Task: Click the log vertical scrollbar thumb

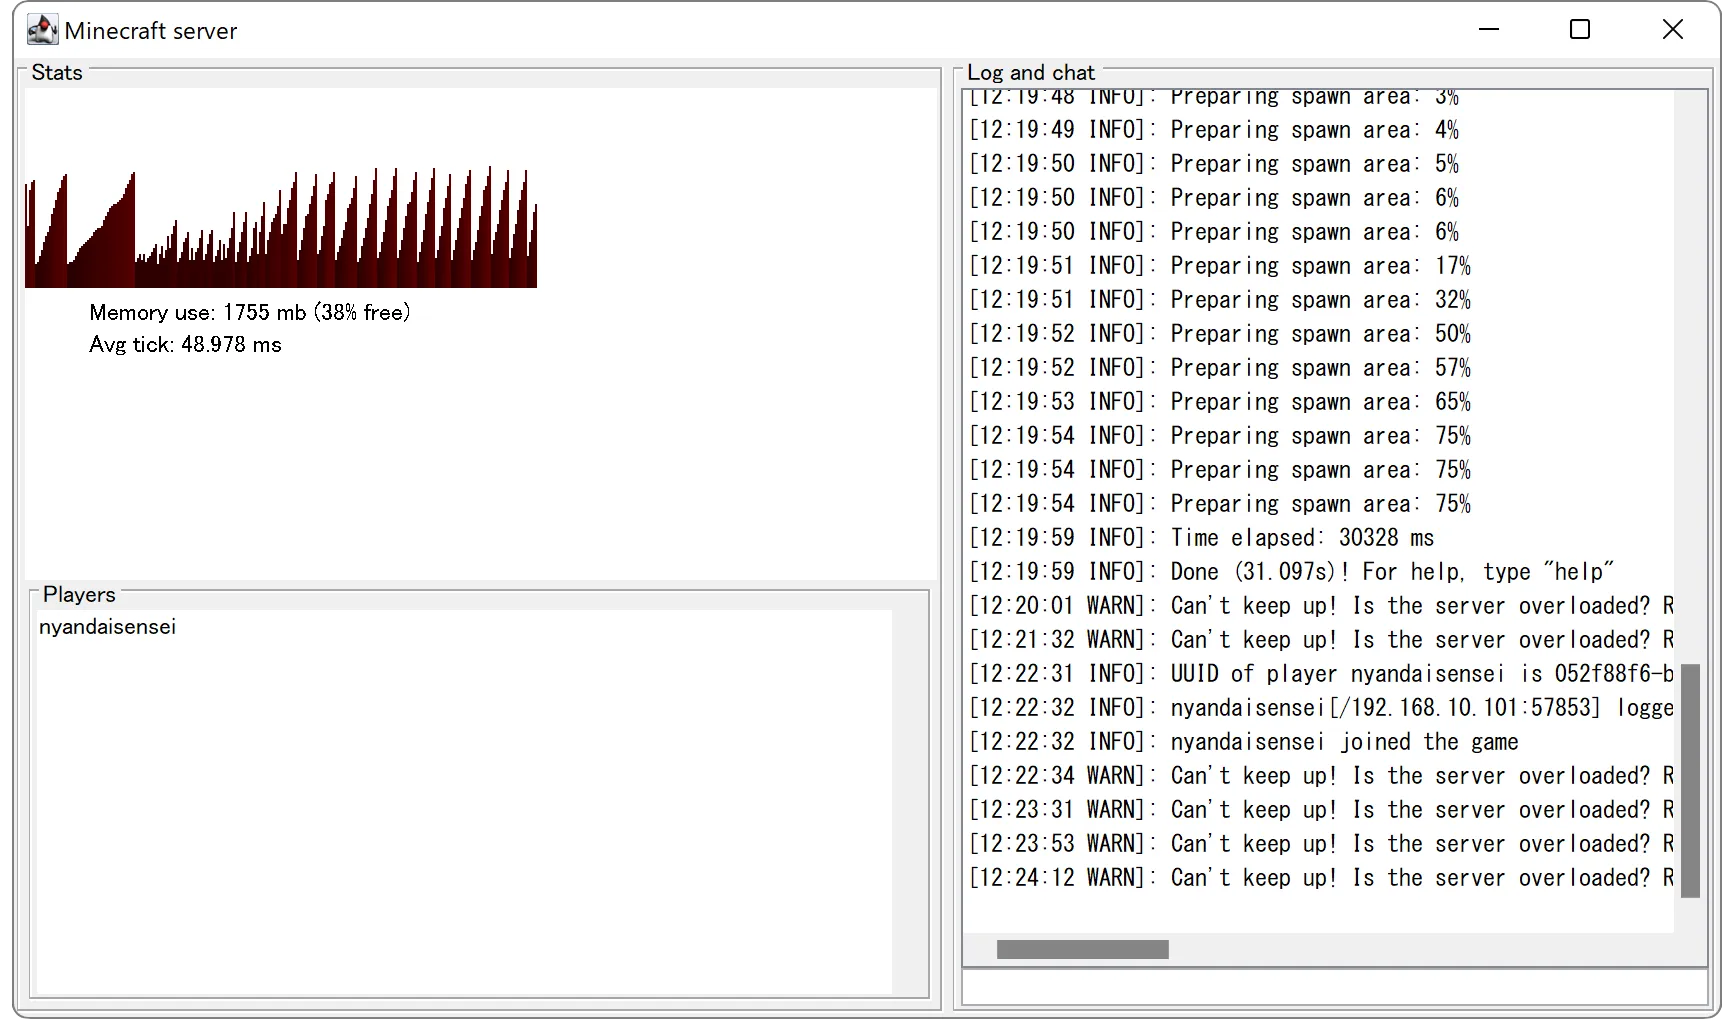Action: (1690, 781)
